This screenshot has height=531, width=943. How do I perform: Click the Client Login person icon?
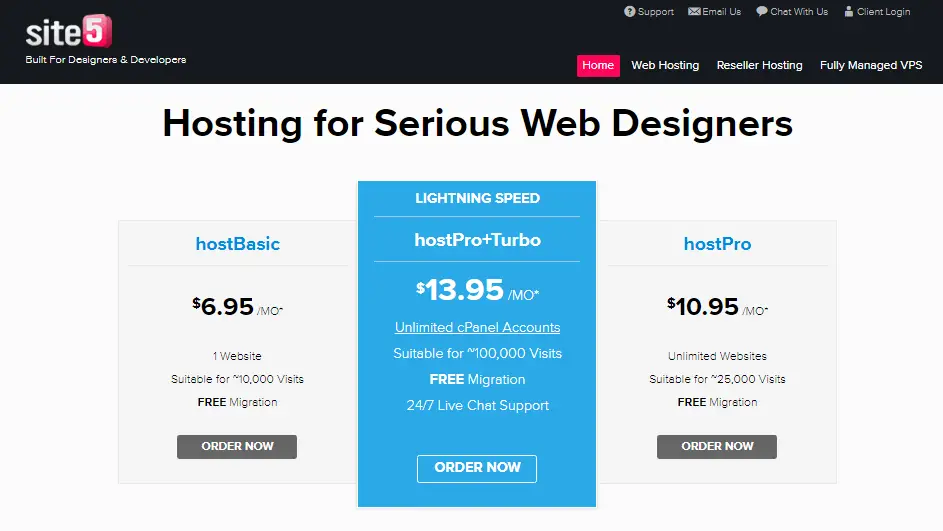(849, 11)
